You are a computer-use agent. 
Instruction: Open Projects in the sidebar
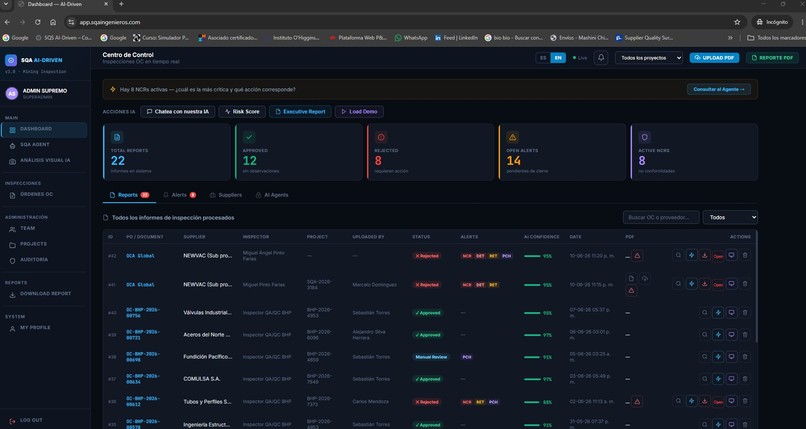[44, 244]
